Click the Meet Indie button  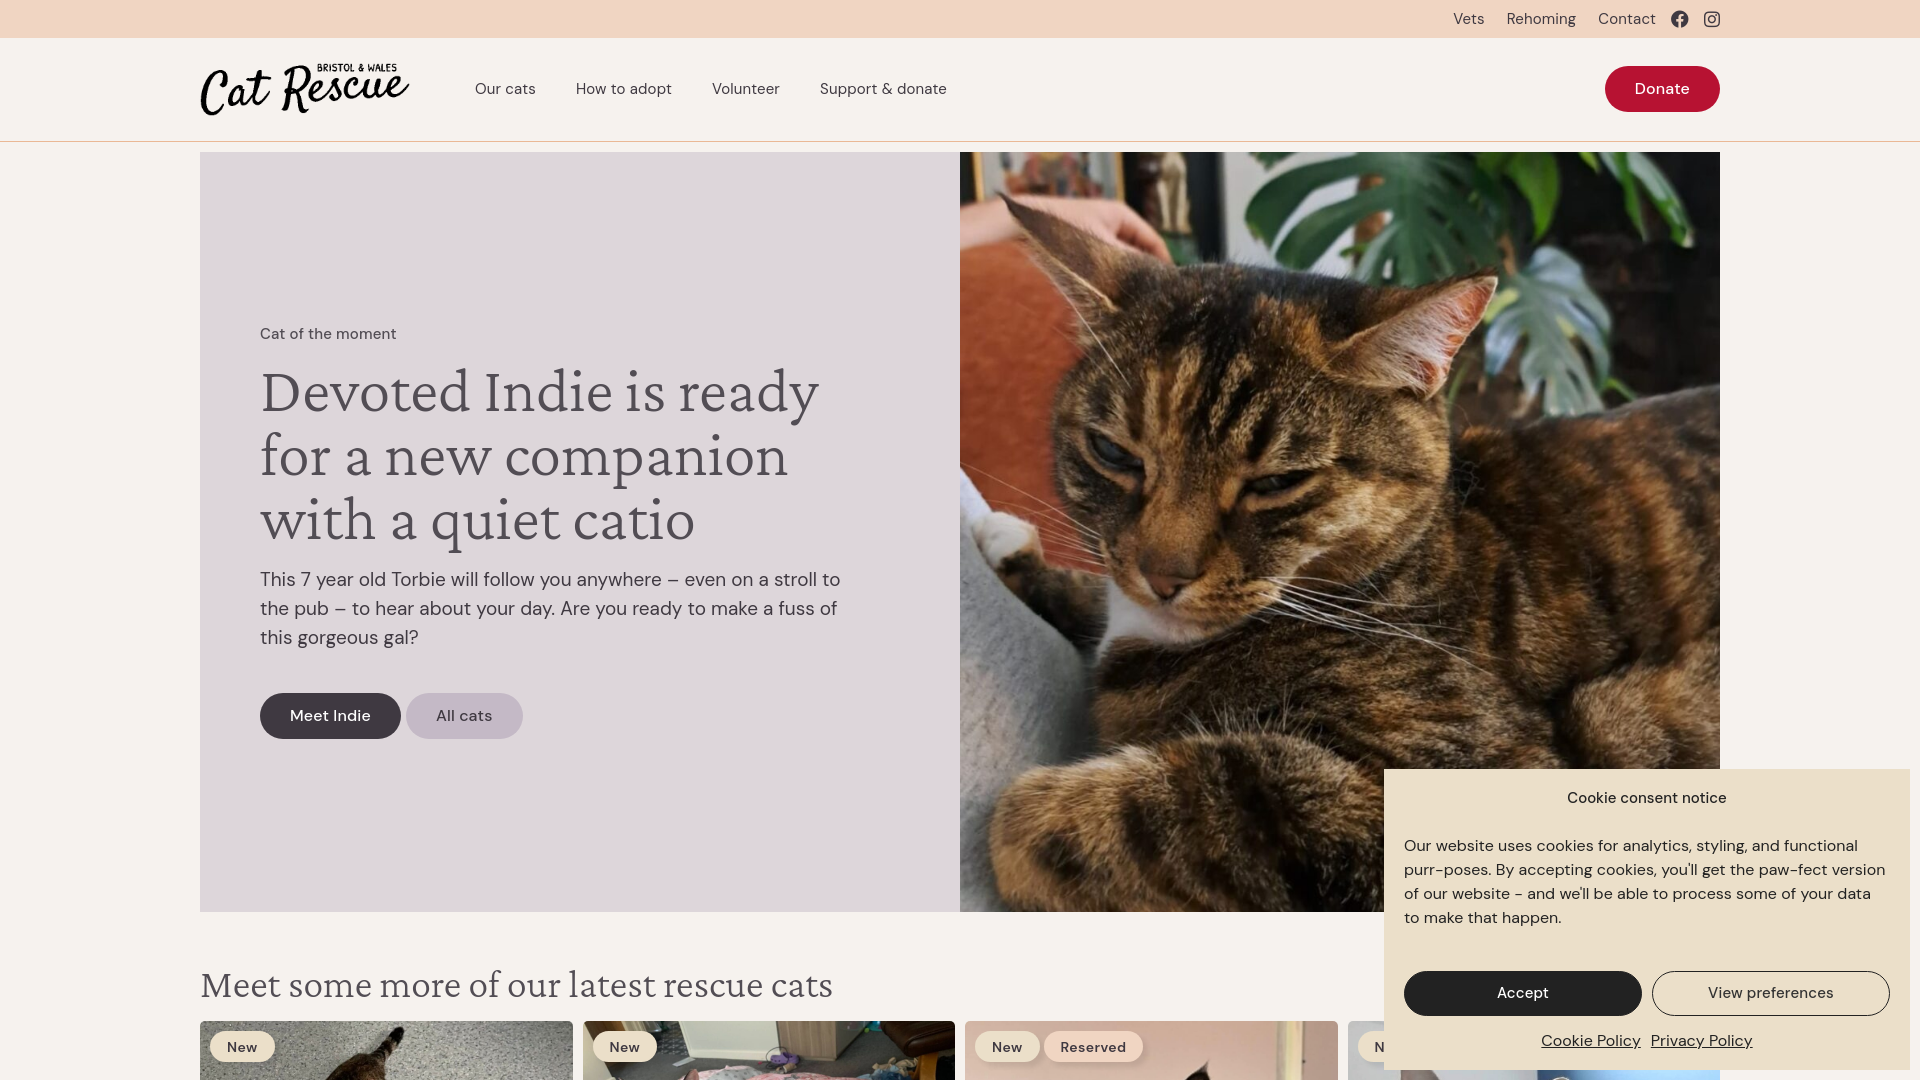[x=330, y=716]
